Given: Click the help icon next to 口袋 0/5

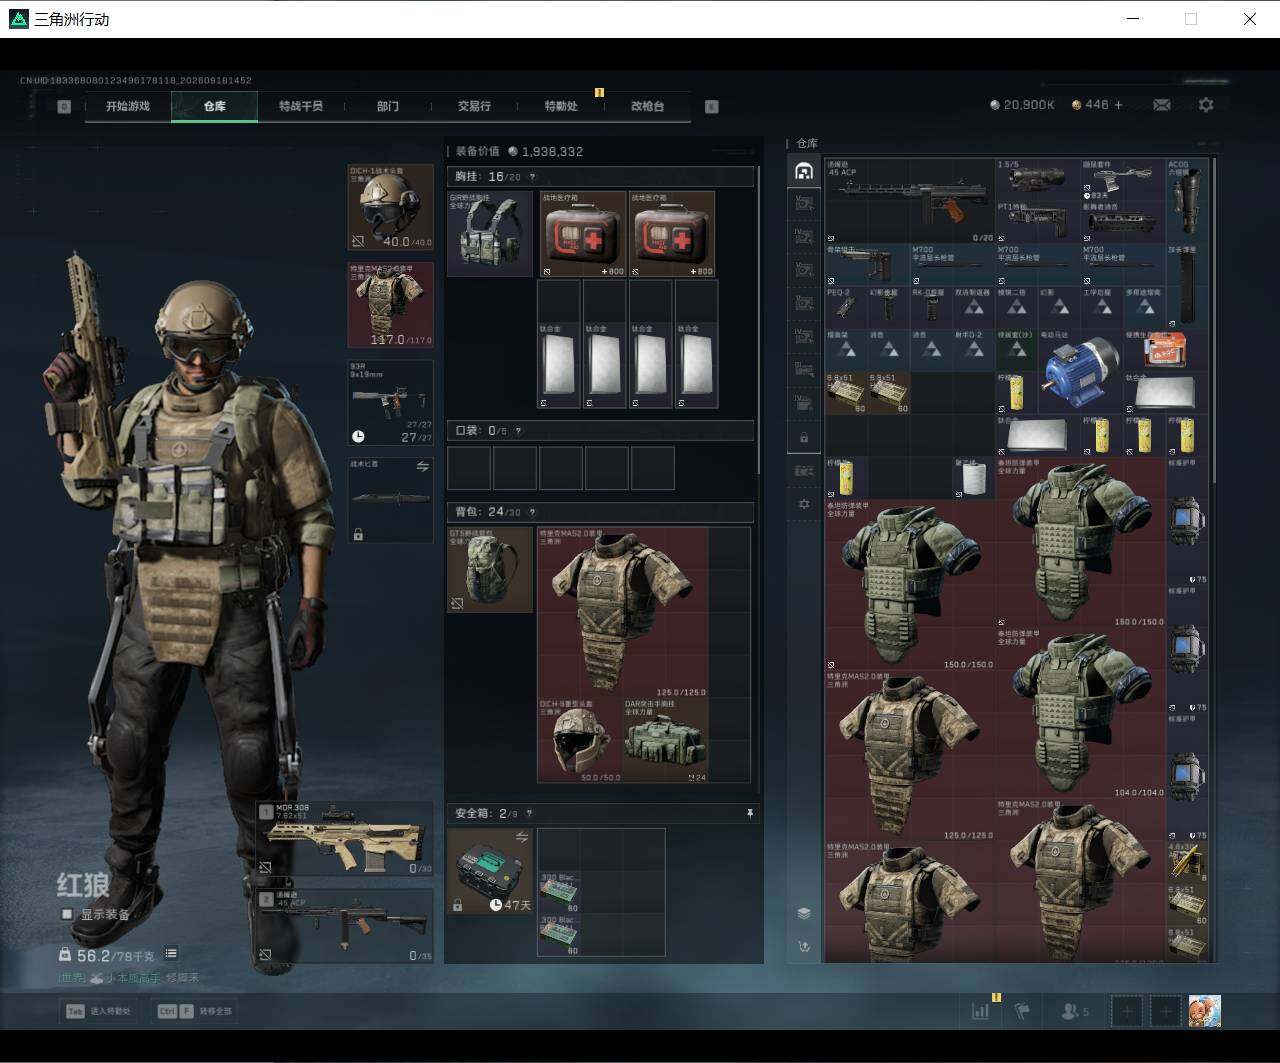Looking at the screenshot, I should tap(518, 431).
